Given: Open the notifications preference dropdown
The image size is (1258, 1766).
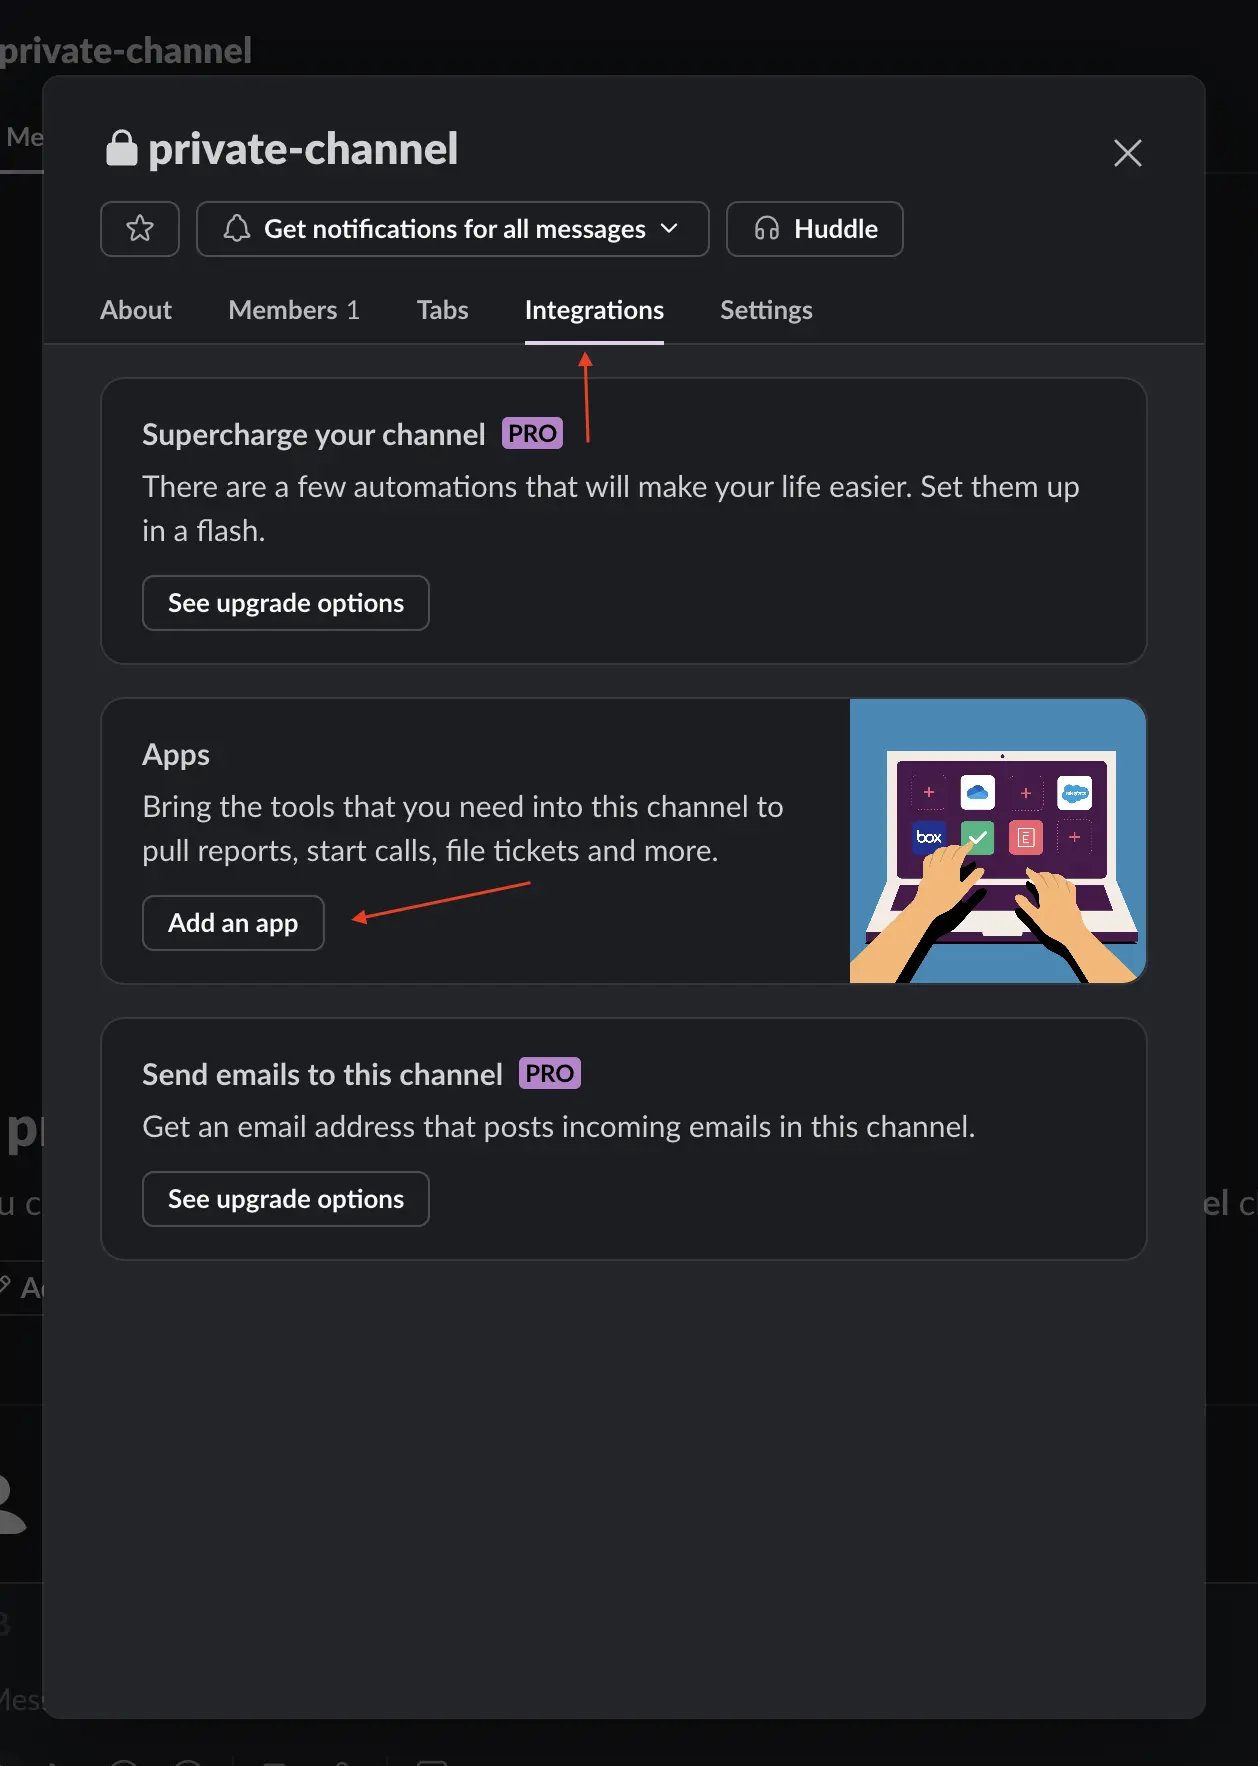Looking at the screenshot, I should tap(453, 229).
